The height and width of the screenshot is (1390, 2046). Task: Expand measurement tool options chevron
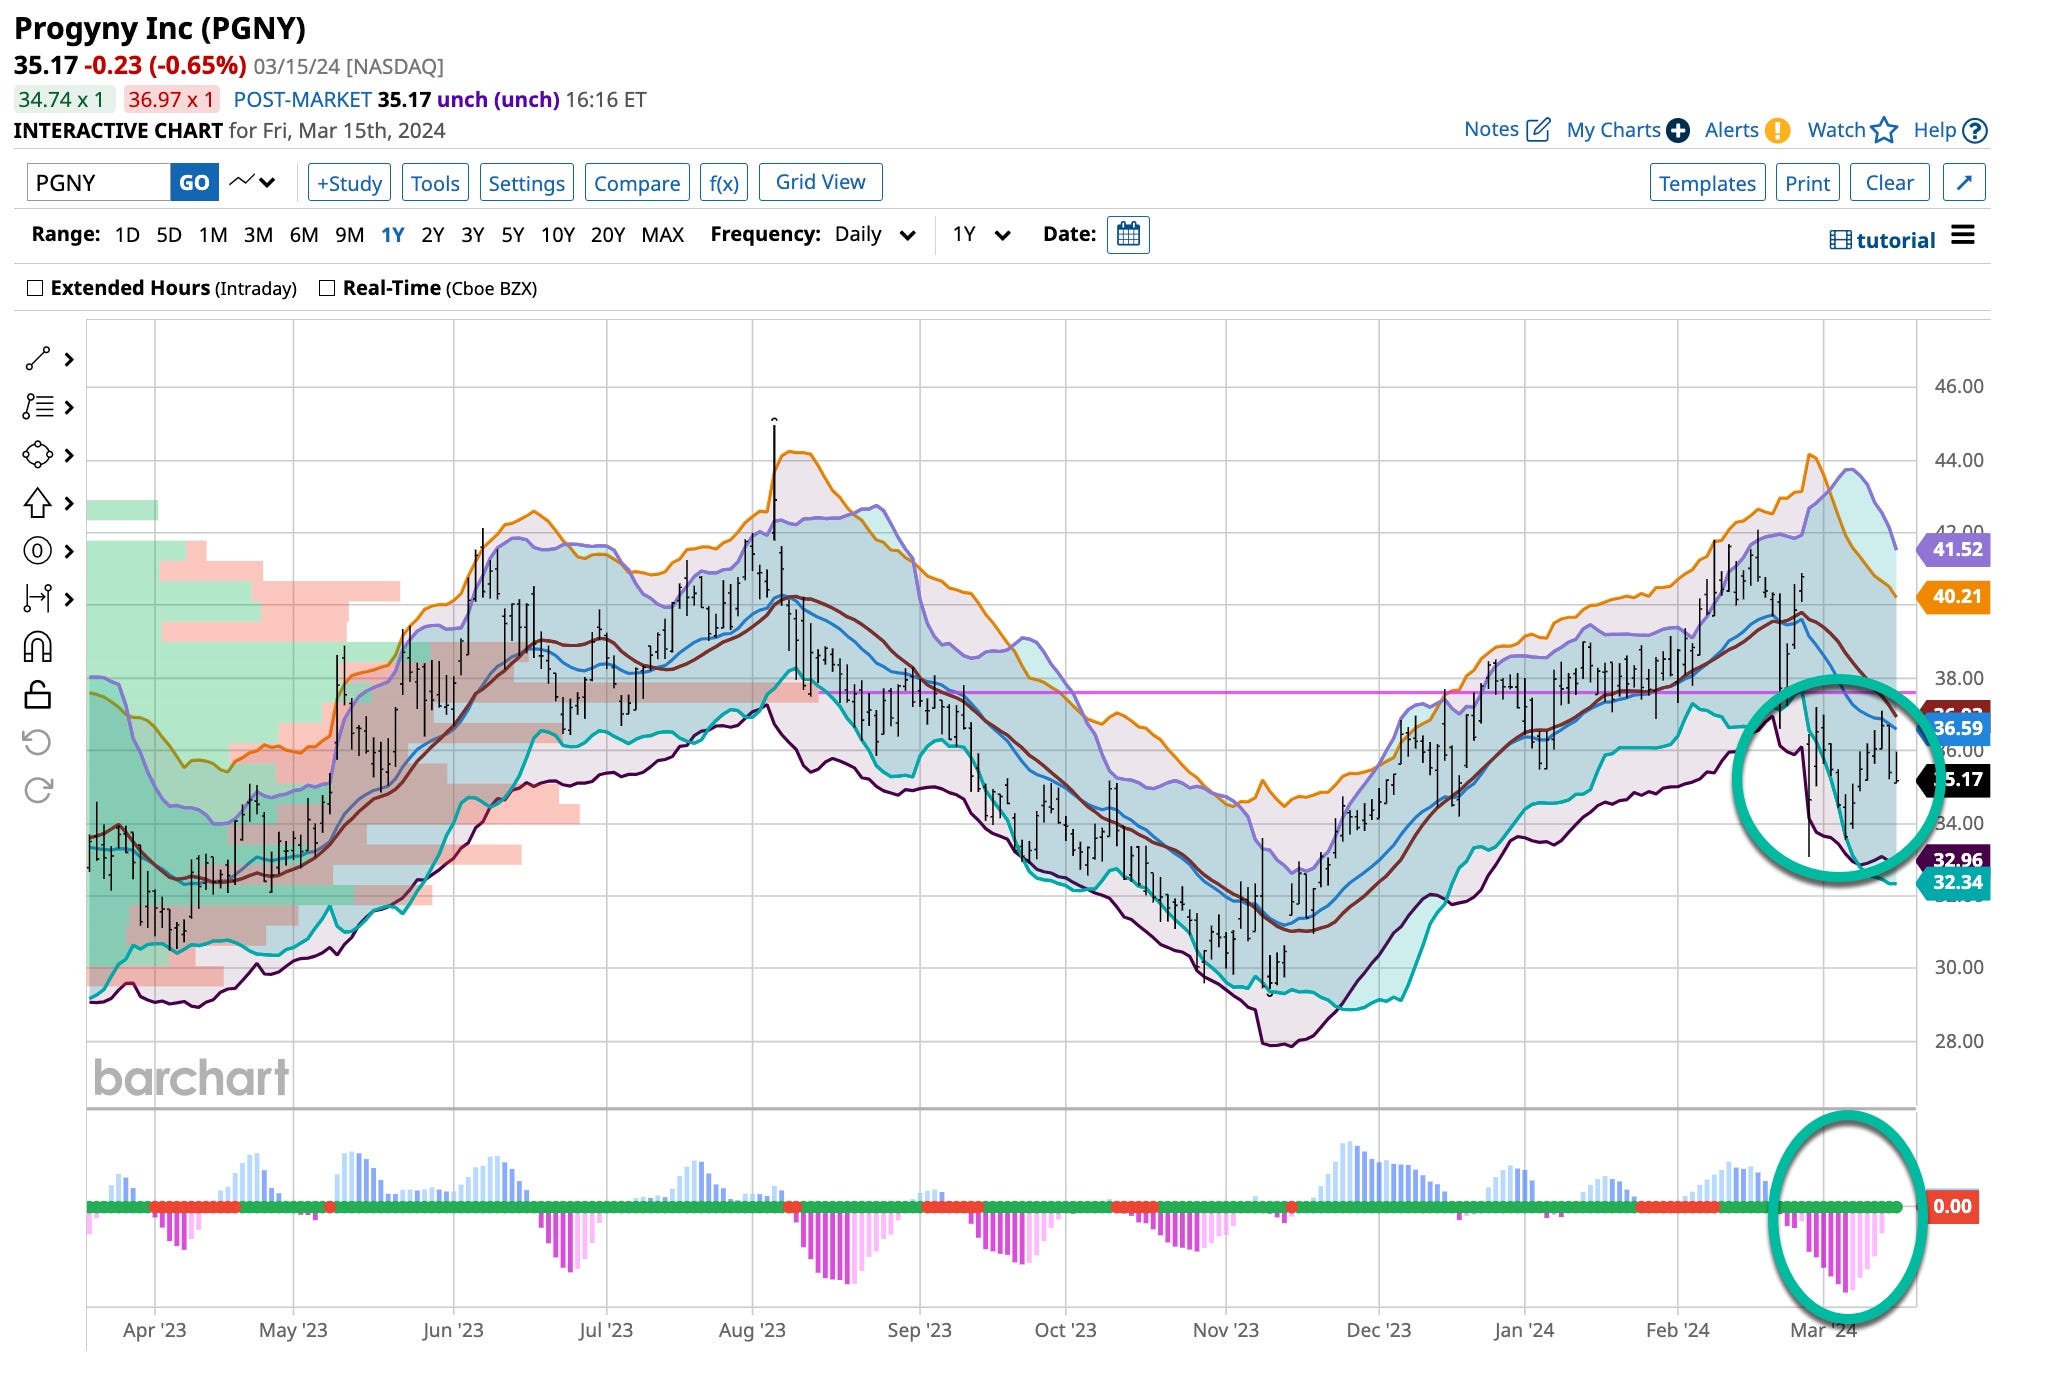[69, 599]
